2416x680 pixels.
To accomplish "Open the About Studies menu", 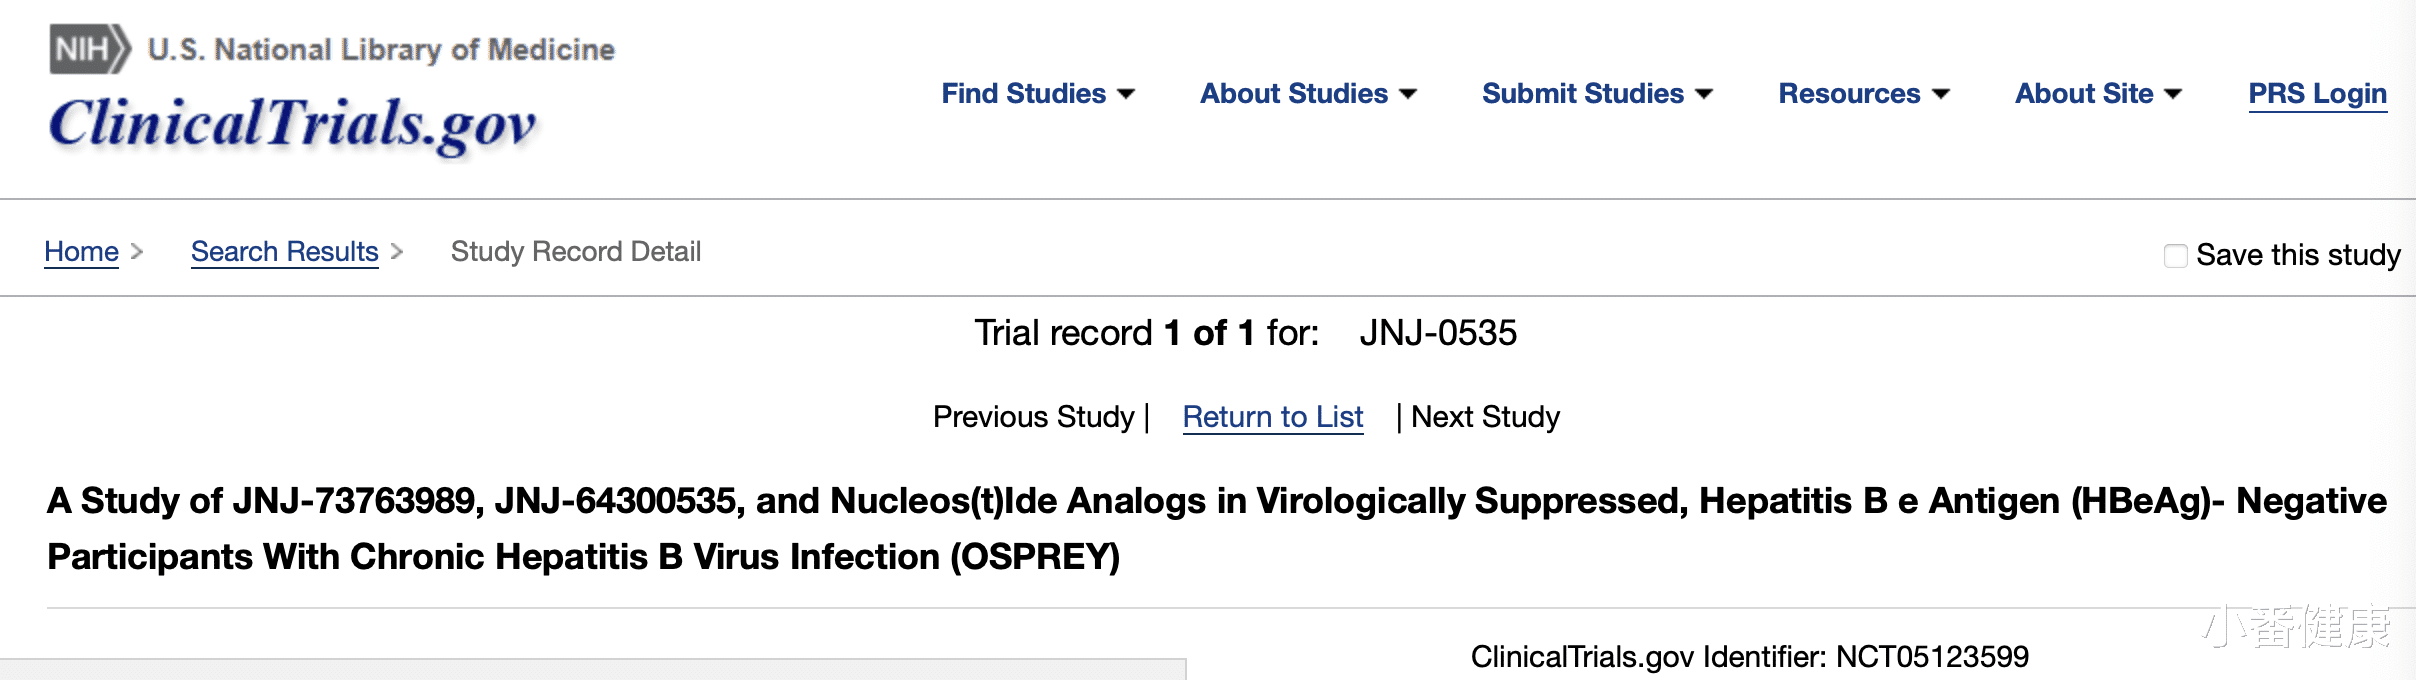I will (x=1293, y=94).
